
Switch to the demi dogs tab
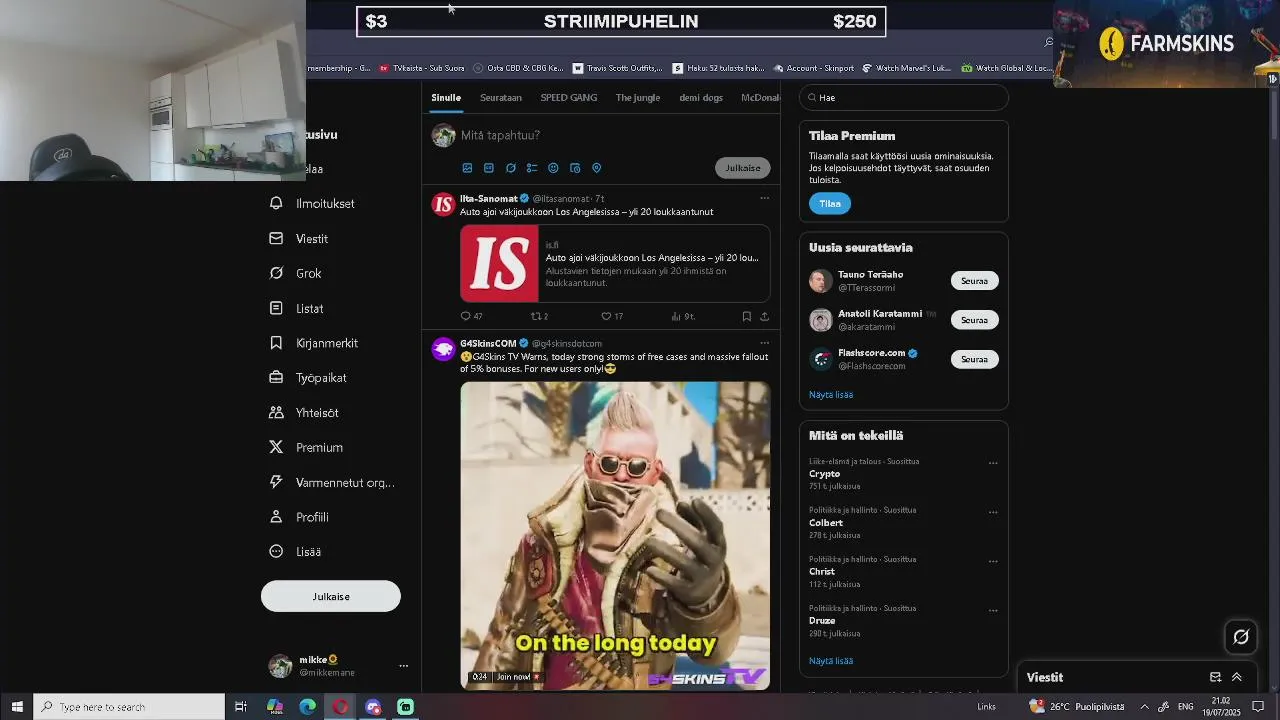click(x=701, y=98)
